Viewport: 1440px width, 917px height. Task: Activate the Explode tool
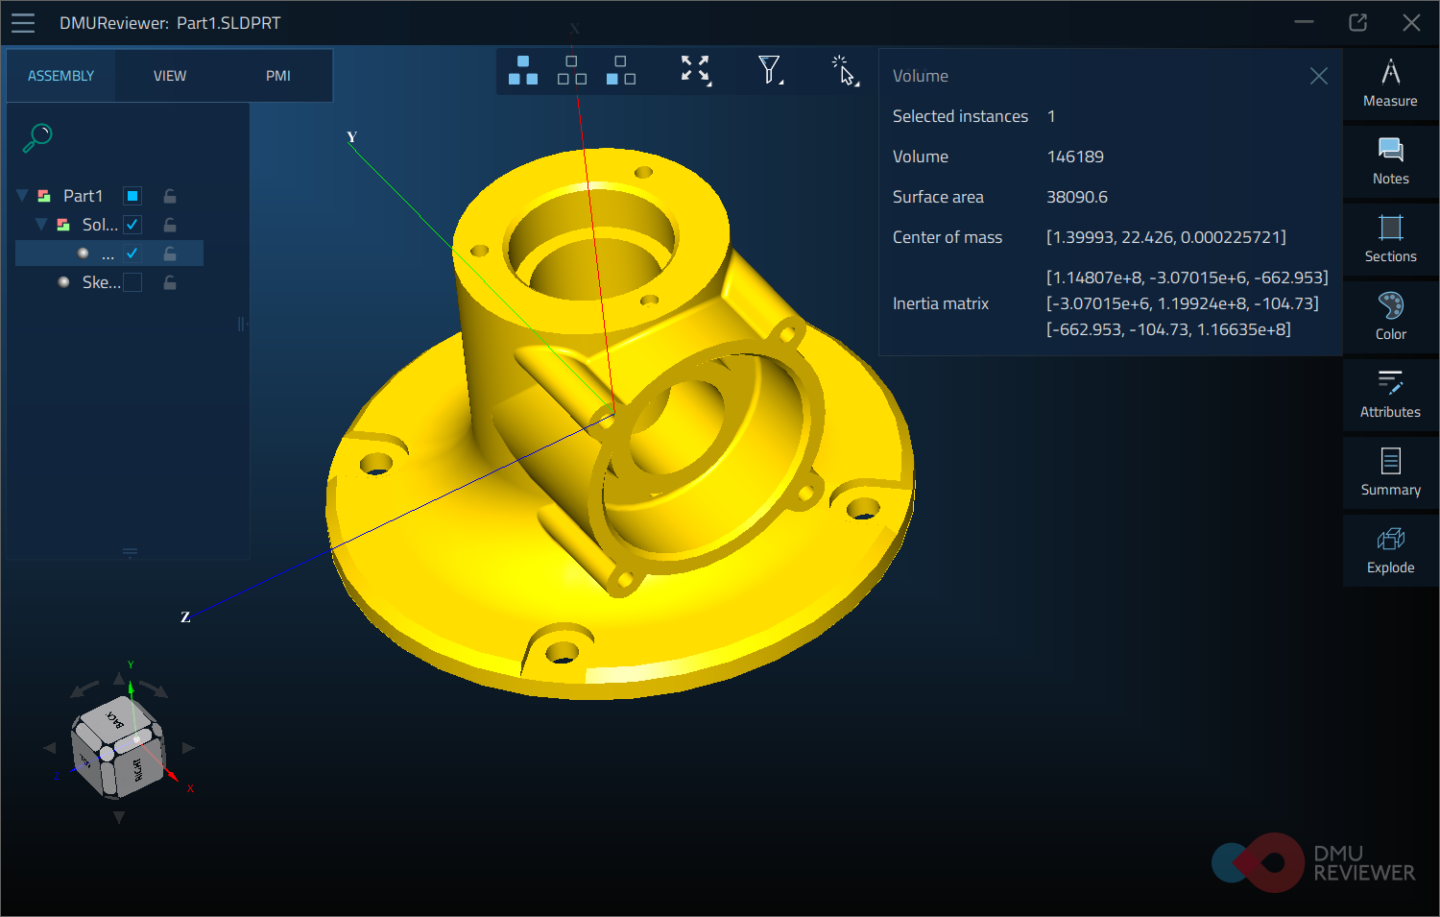[1390, 550]
